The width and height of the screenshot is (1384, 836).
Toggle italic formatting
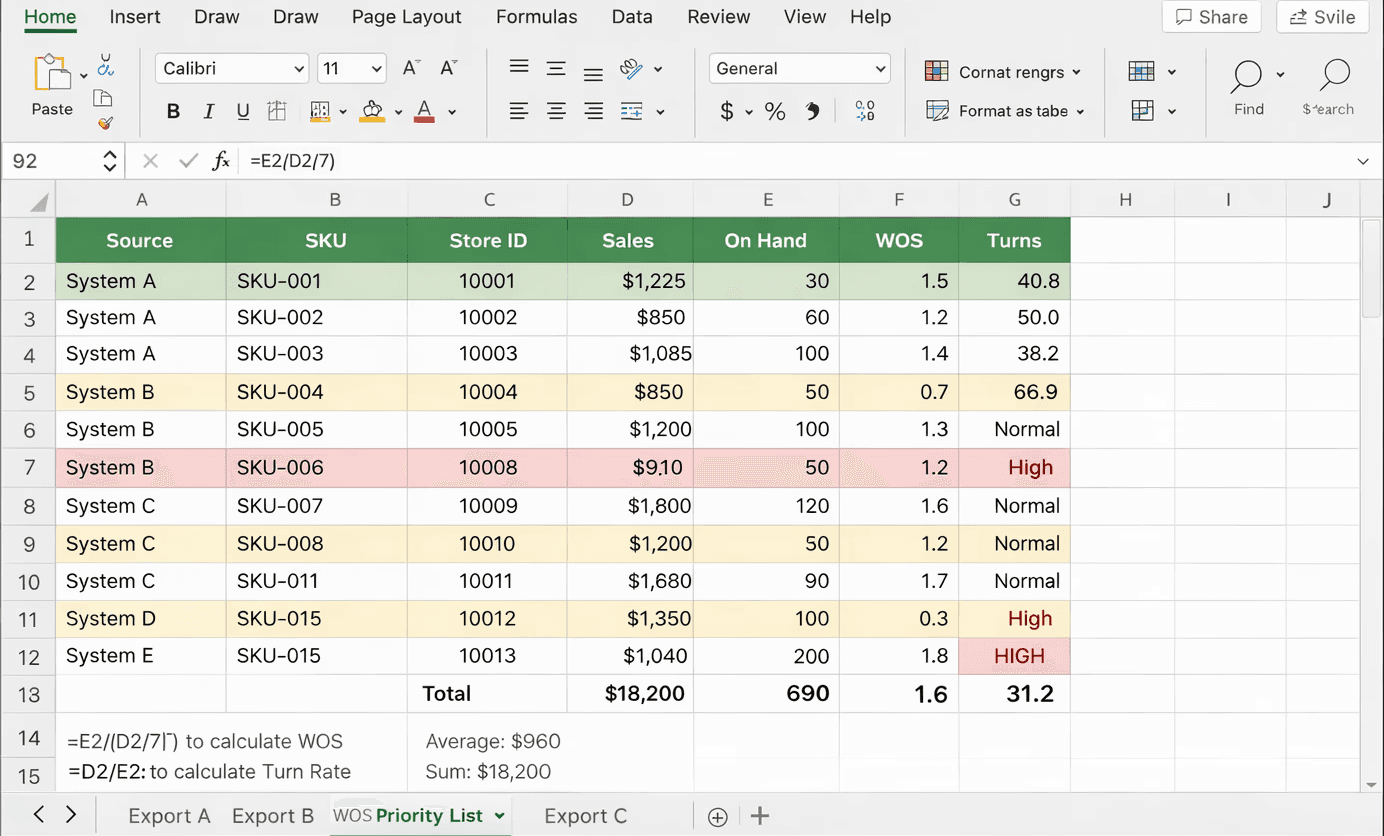tap(208, 111)
